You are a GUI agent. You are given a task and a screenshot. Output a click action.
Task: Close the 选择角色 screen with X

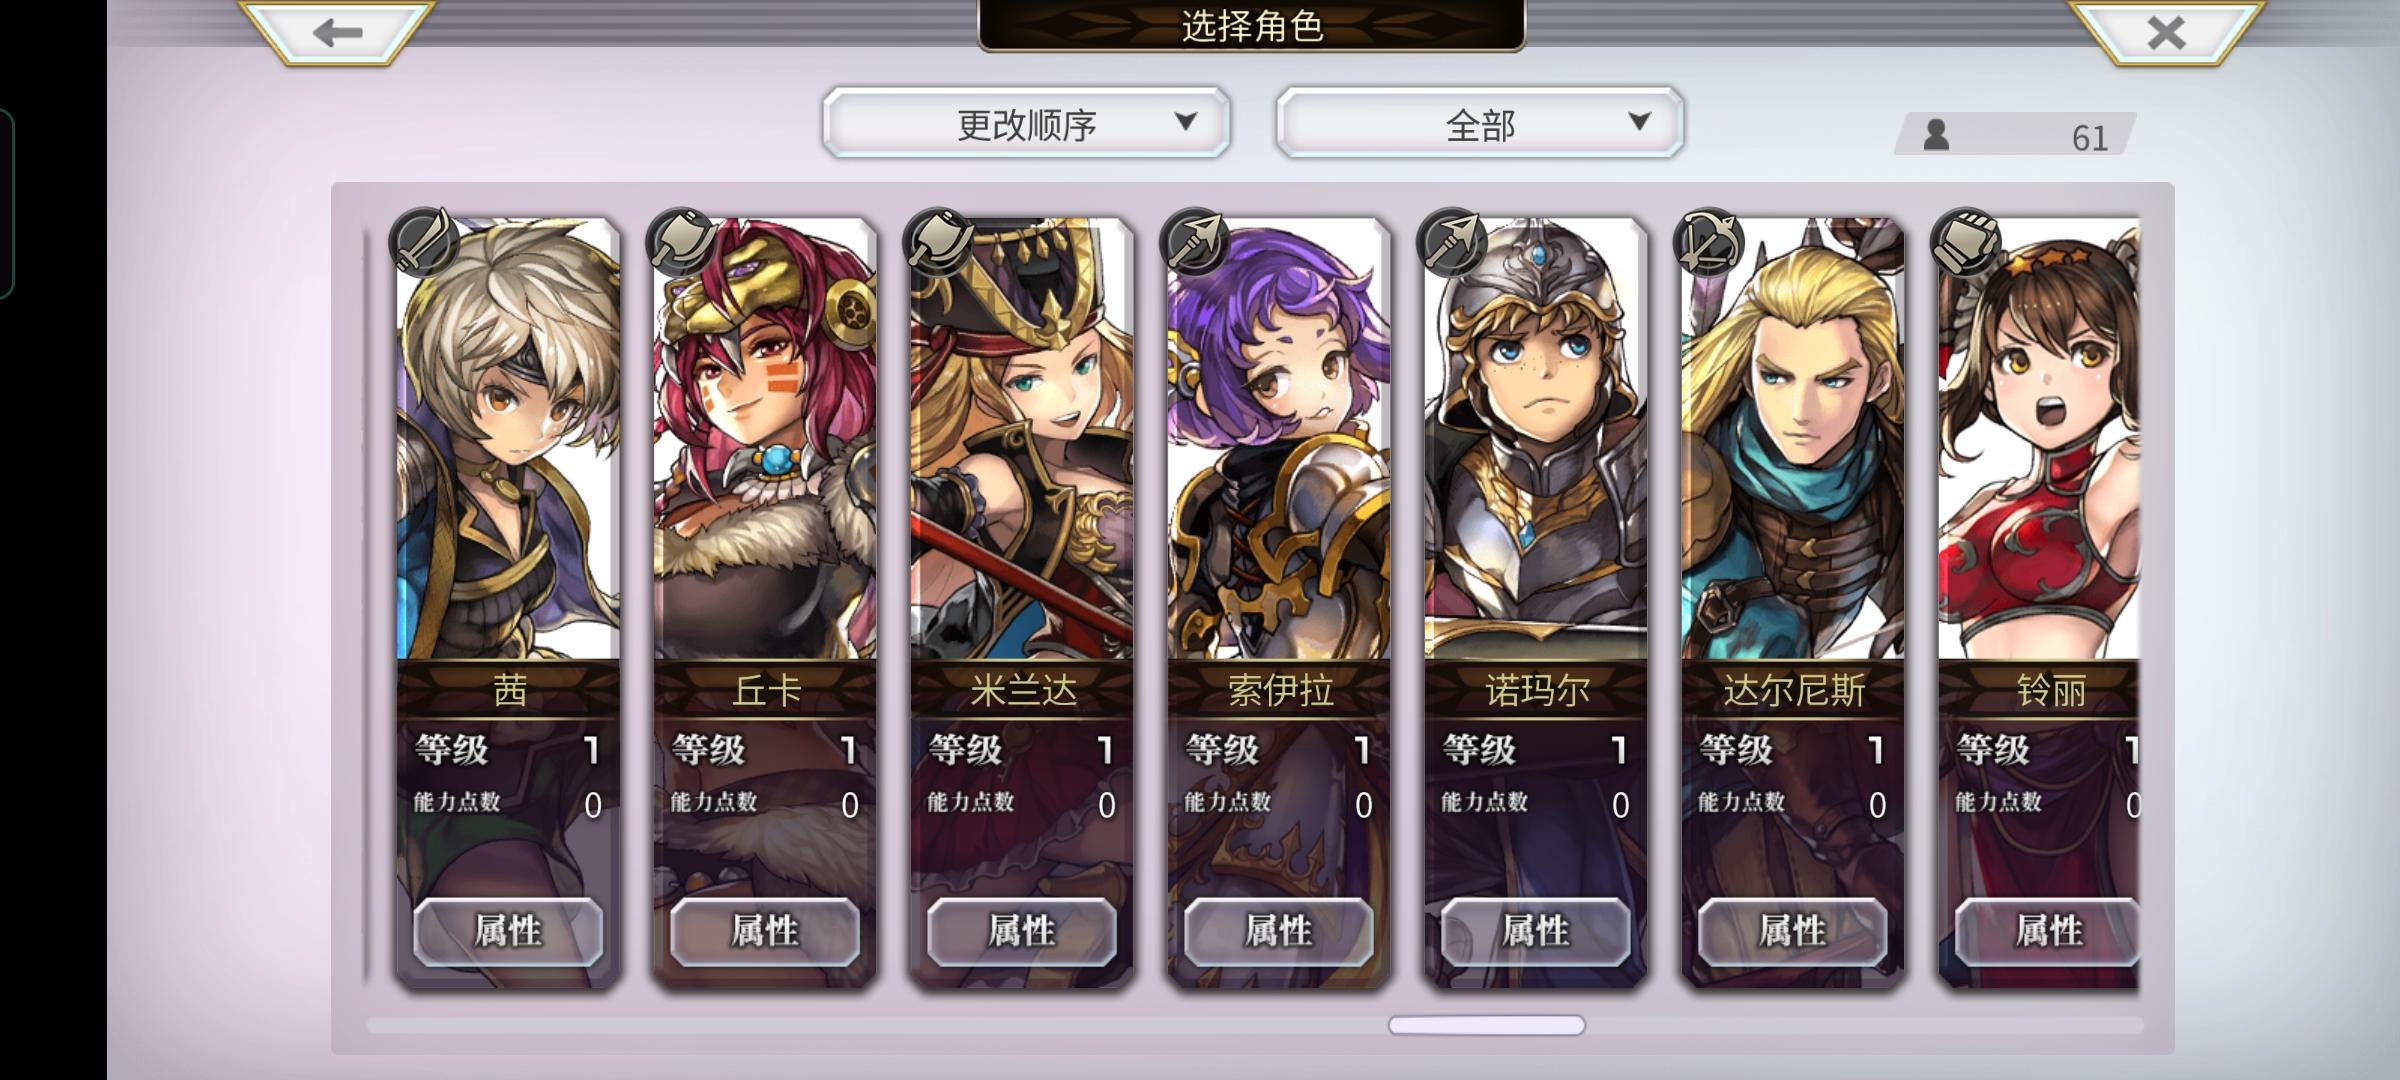(x=2166, y=33)
